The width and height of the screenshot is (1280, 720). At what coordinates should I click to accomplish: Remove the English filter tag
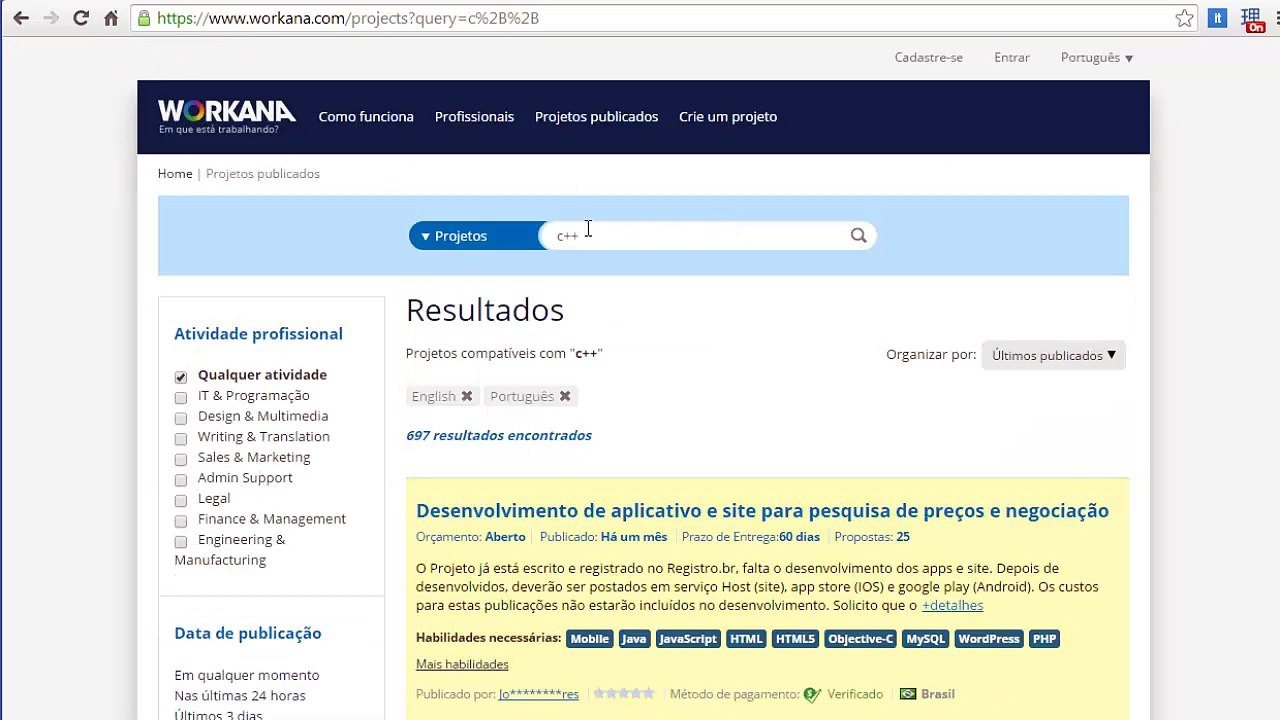(466, 396)
